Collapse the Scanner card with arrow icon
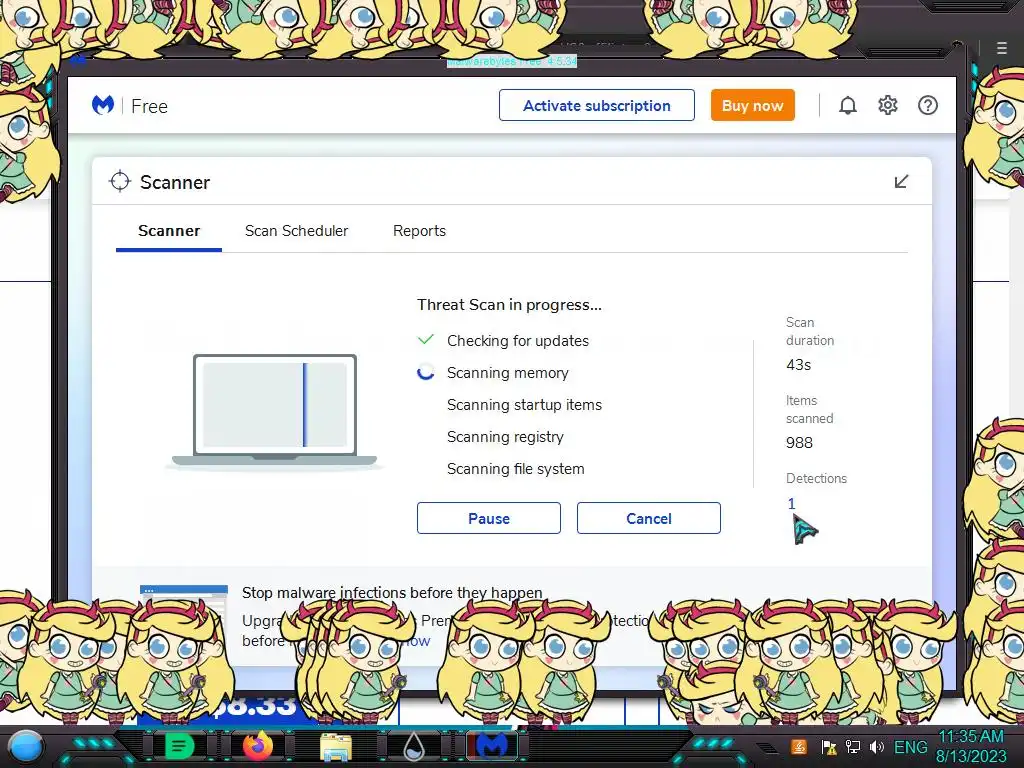This screenshot has width=1024, height=768. click(901, 182)
